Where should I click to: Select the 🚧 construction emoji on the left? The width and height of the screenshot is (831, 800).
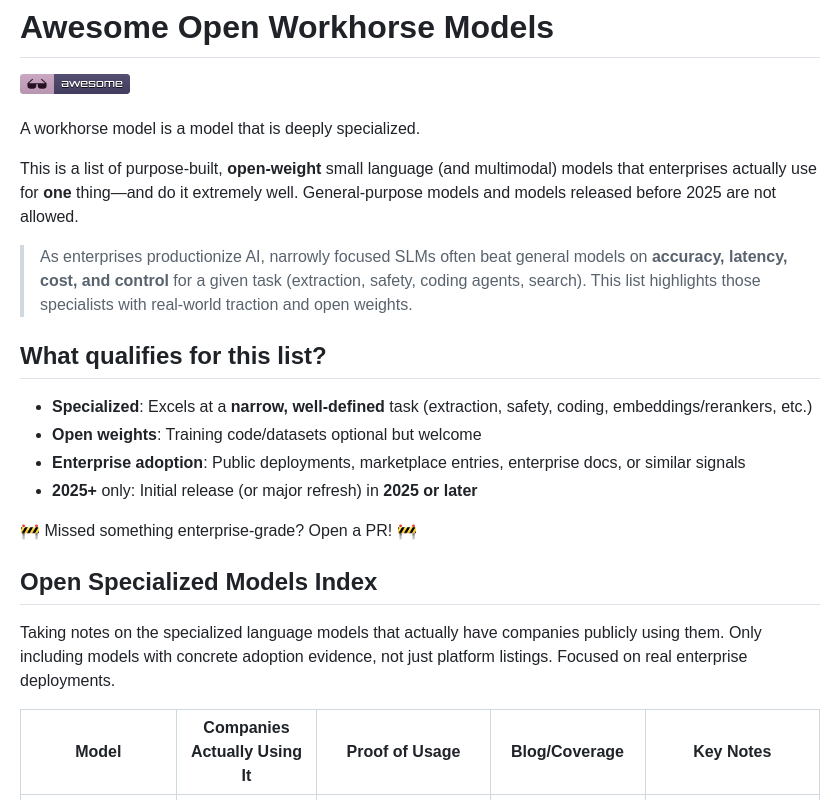pyautogui.click(x=30, y=531)
